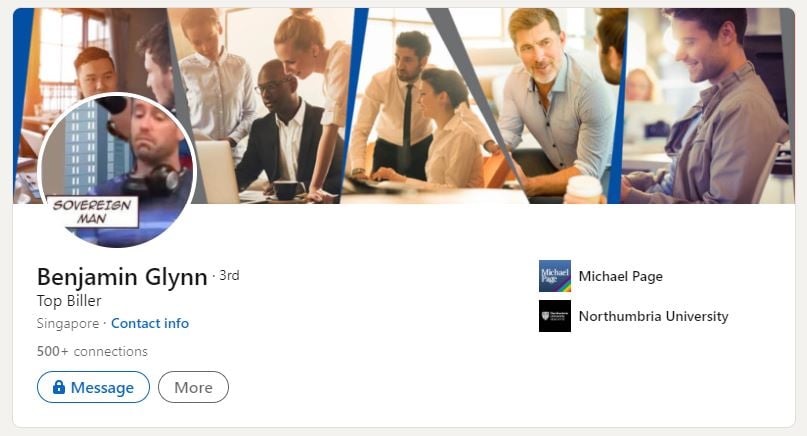Click the Northumbria University name text

click(x=653, y=316)
